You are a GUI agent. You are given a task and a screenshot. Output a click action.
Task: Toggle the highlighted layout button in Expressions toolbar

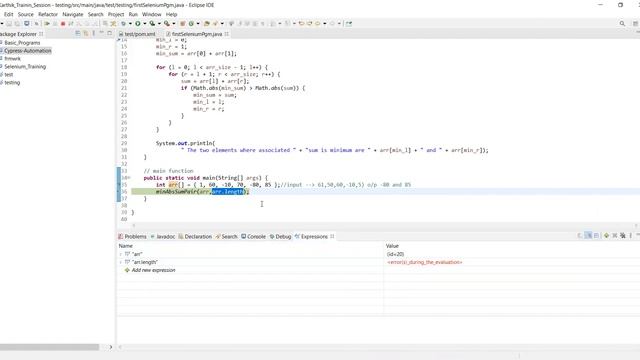(x=588, y=236)
